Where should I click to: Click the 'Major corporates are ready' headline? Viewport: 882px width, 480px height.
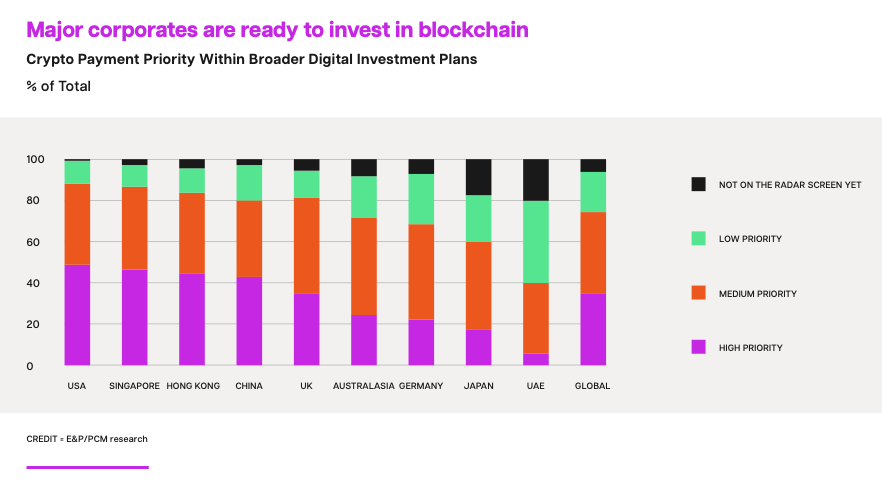277,30
